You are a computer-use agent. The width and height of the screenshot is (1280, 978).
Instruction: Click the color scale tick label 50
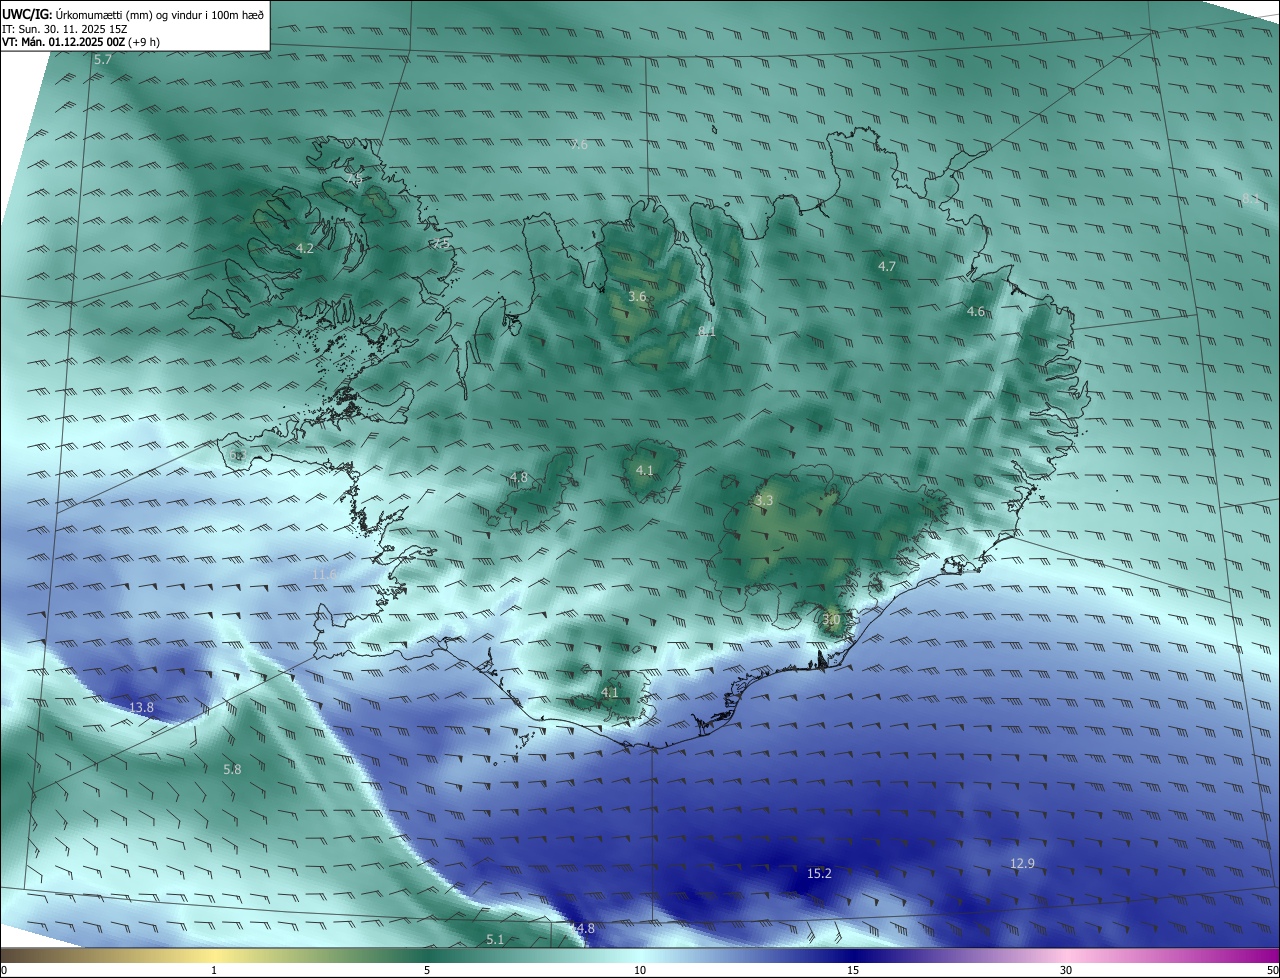point(1272,970)
